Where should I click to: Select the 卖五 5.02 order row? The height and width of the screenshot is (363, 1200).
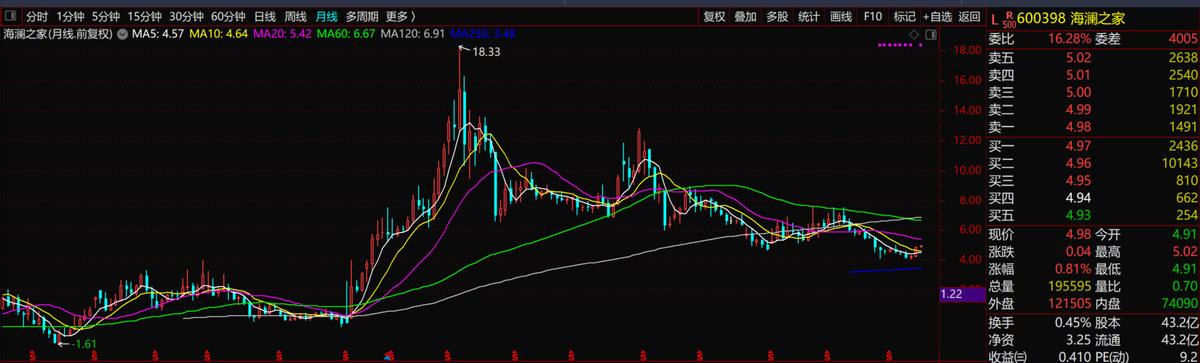(x=1092, y=57)
